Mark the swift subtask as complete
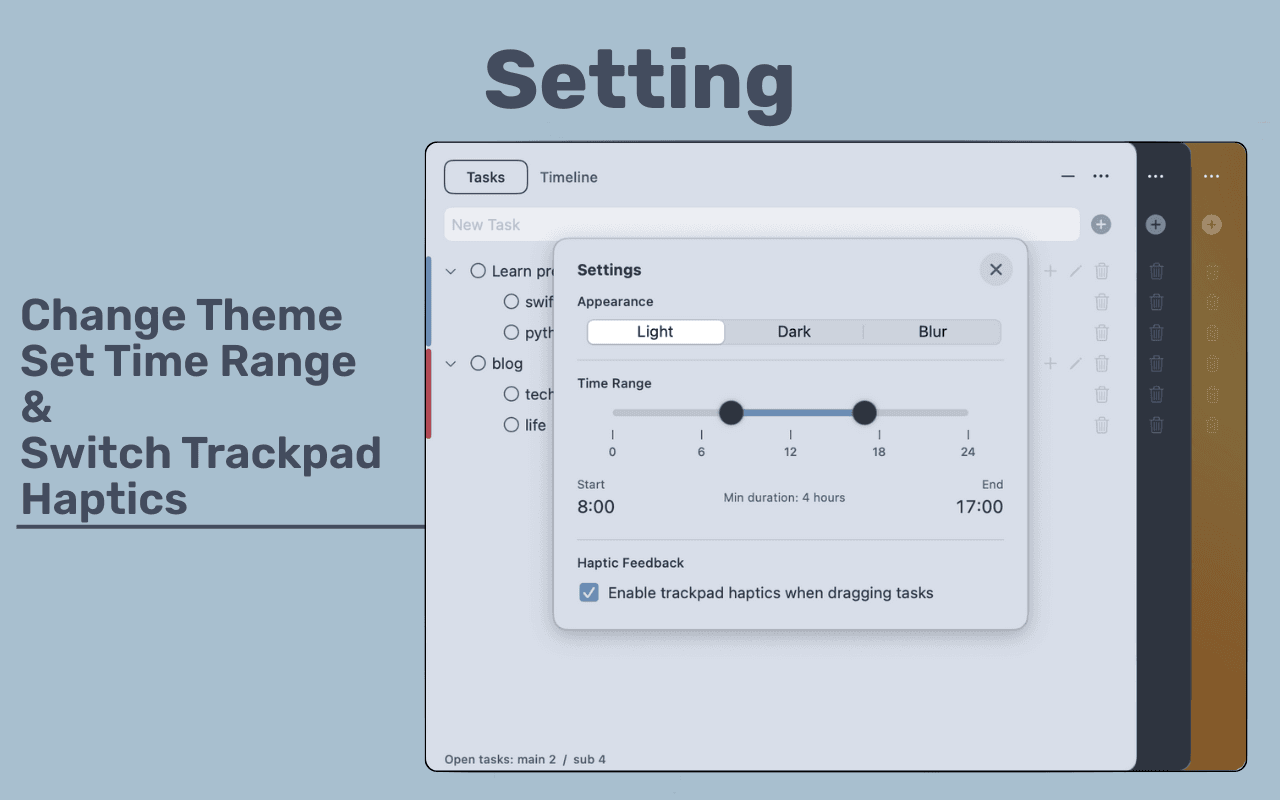Viewport: 1280px width, 800px height. [x=511, y=301]
